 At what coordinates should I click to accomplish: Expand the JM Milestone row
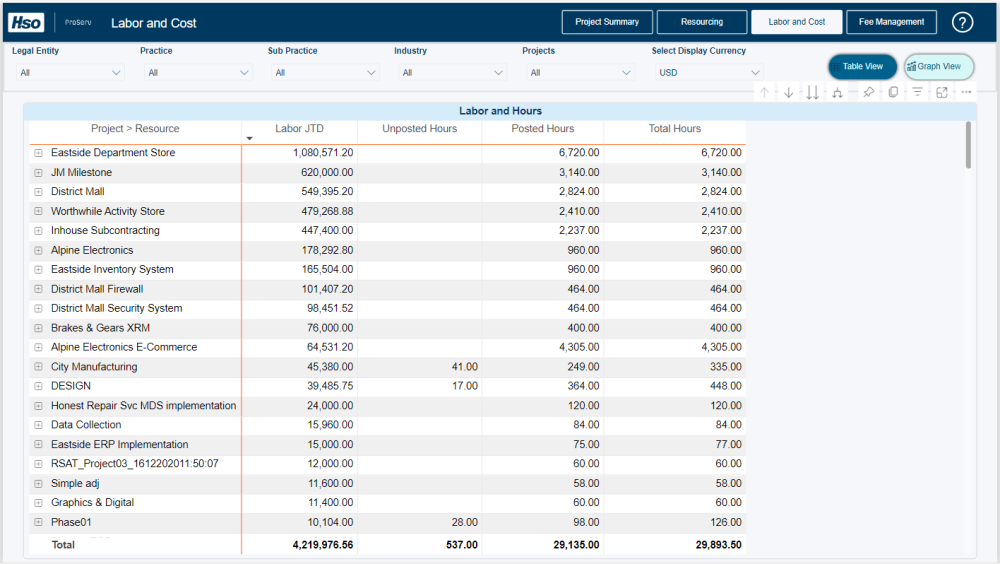[38, 173]
